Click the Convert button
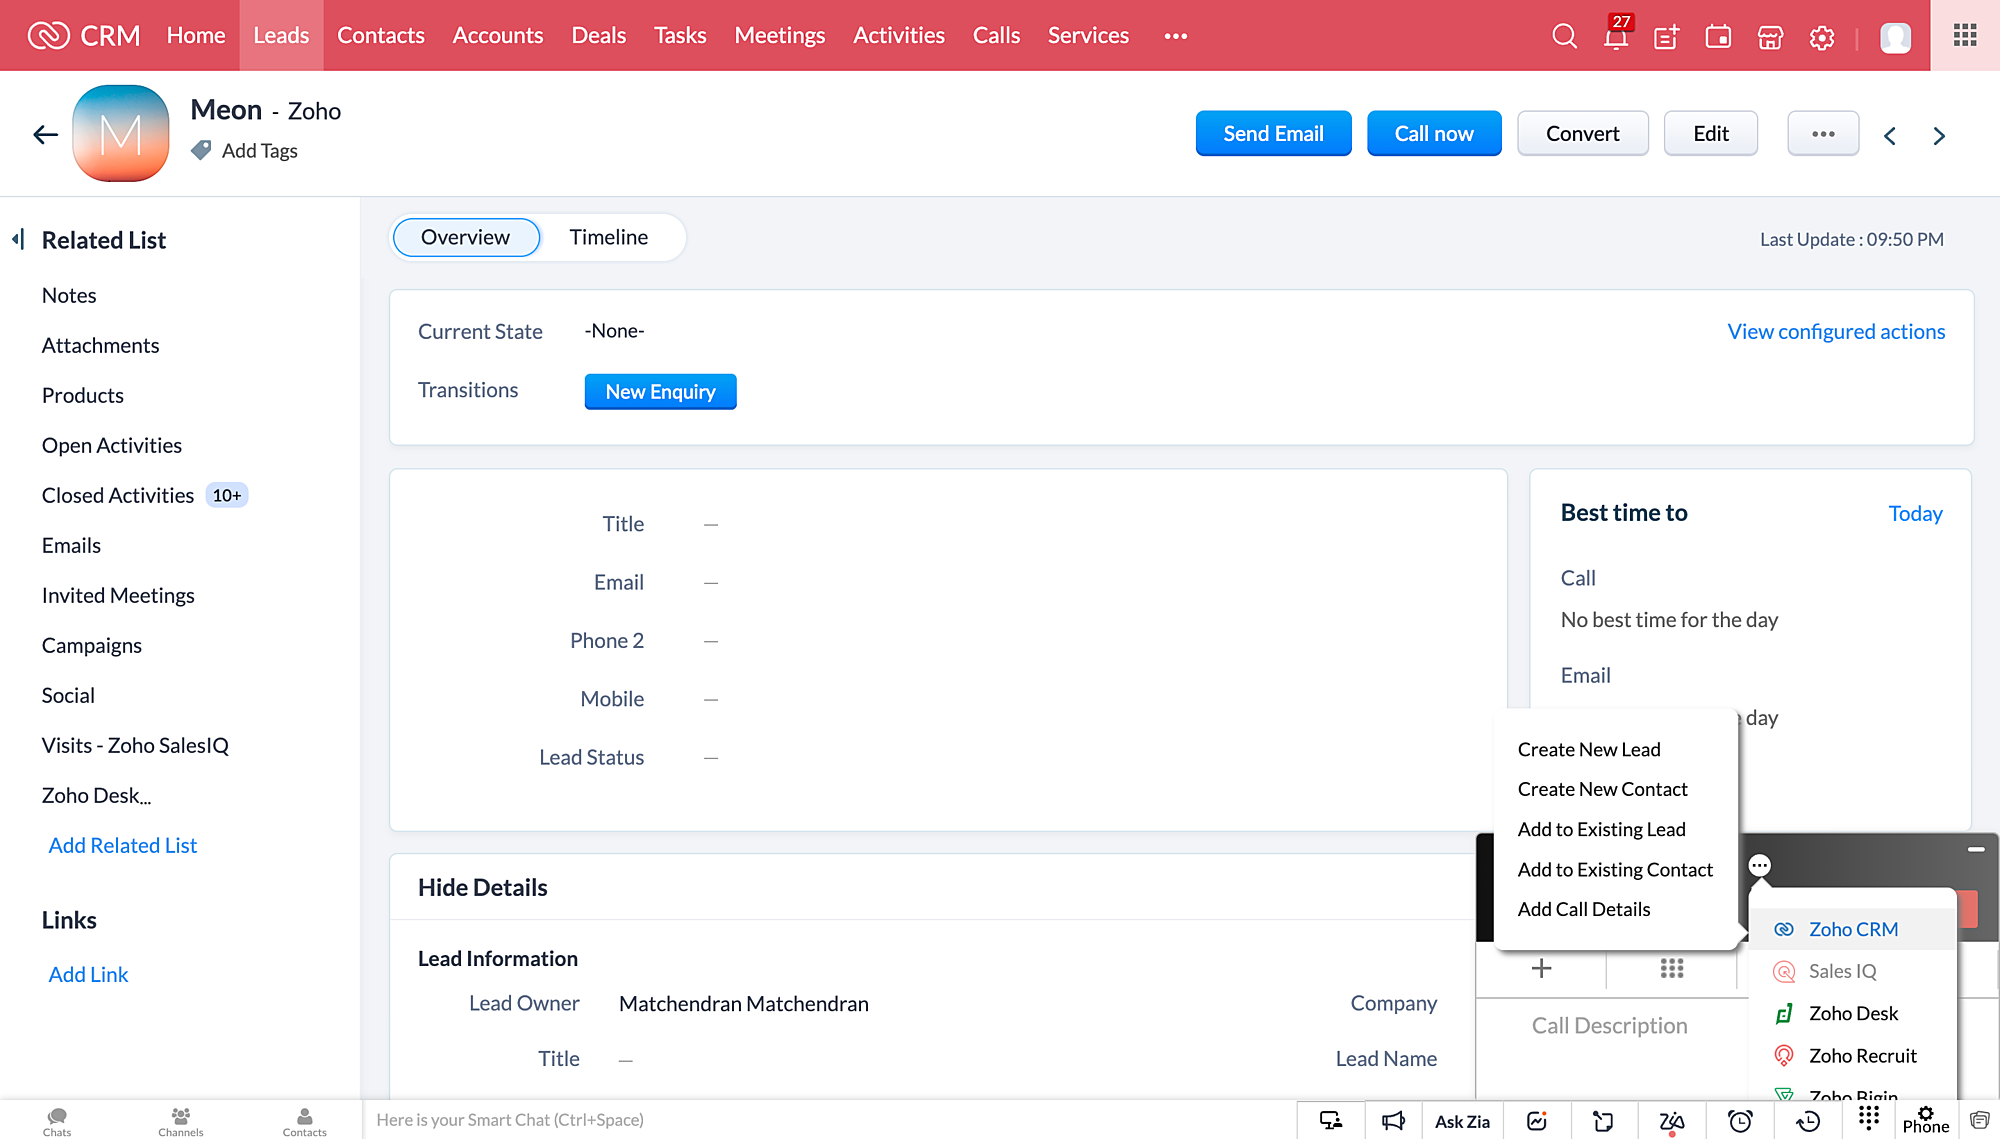This screenshot has height=1139, width=2000. (1582, 133)
